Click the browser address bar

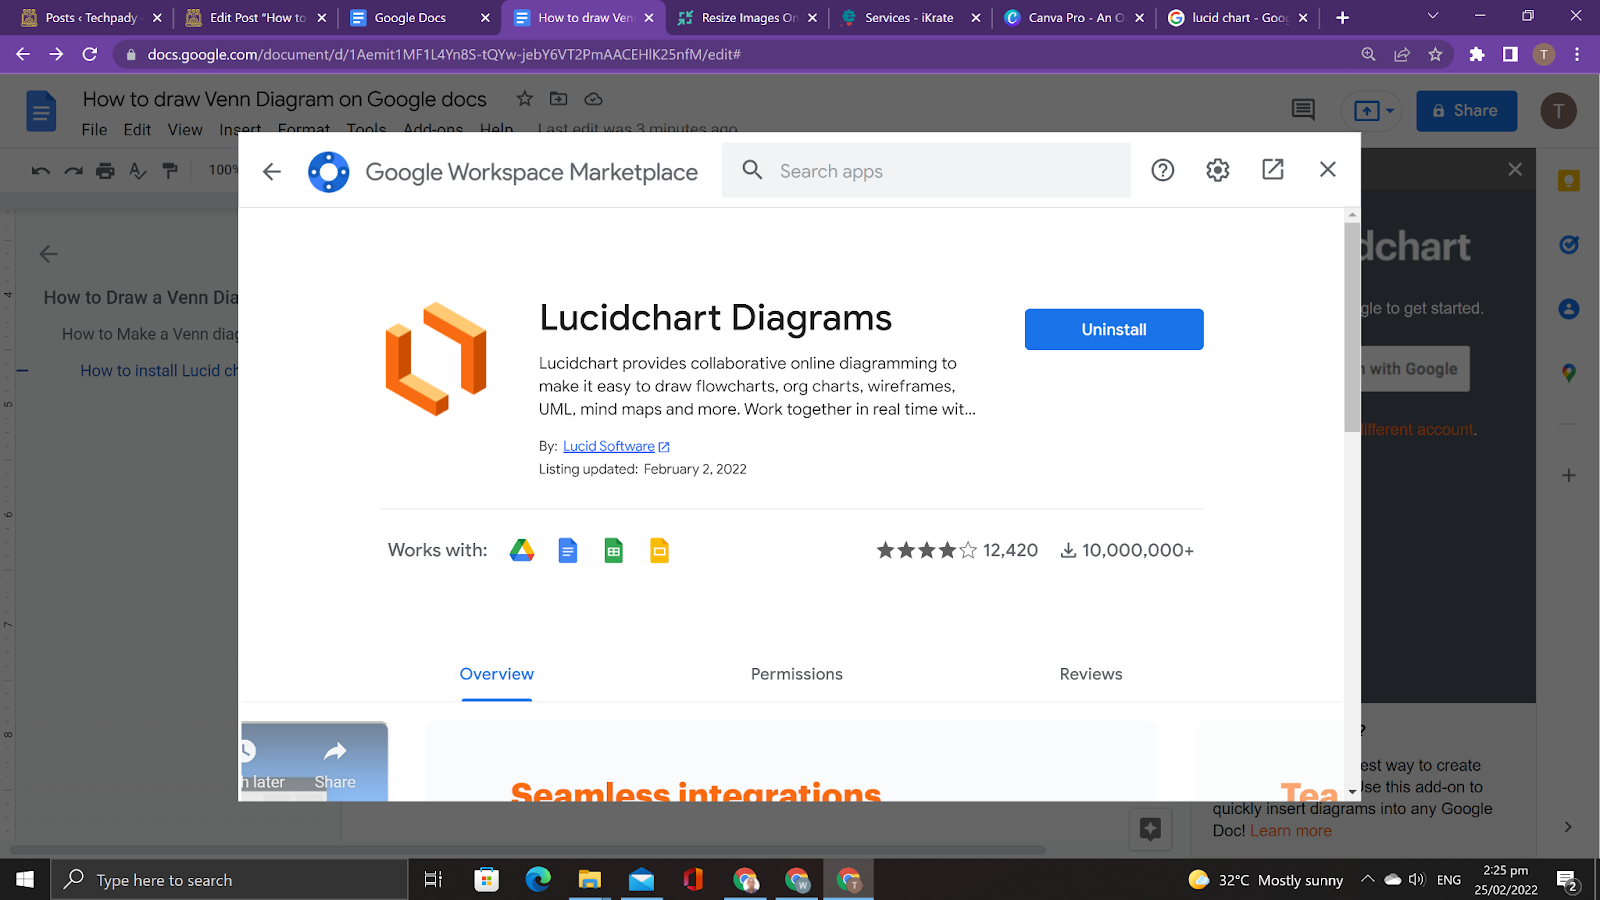point(740,54)
